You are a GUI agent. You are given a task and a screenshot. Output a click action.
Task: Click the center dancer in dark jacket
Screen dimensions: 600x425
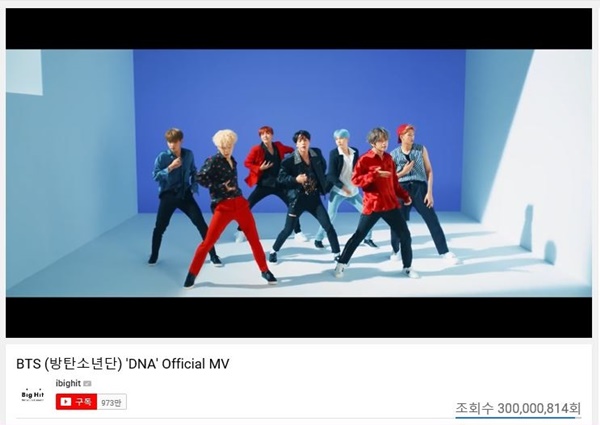point(302,195)
